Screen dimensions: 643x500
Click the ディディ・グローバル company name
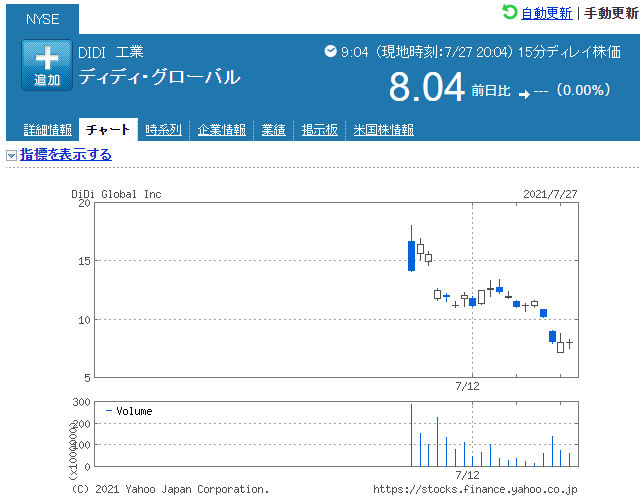159,77
